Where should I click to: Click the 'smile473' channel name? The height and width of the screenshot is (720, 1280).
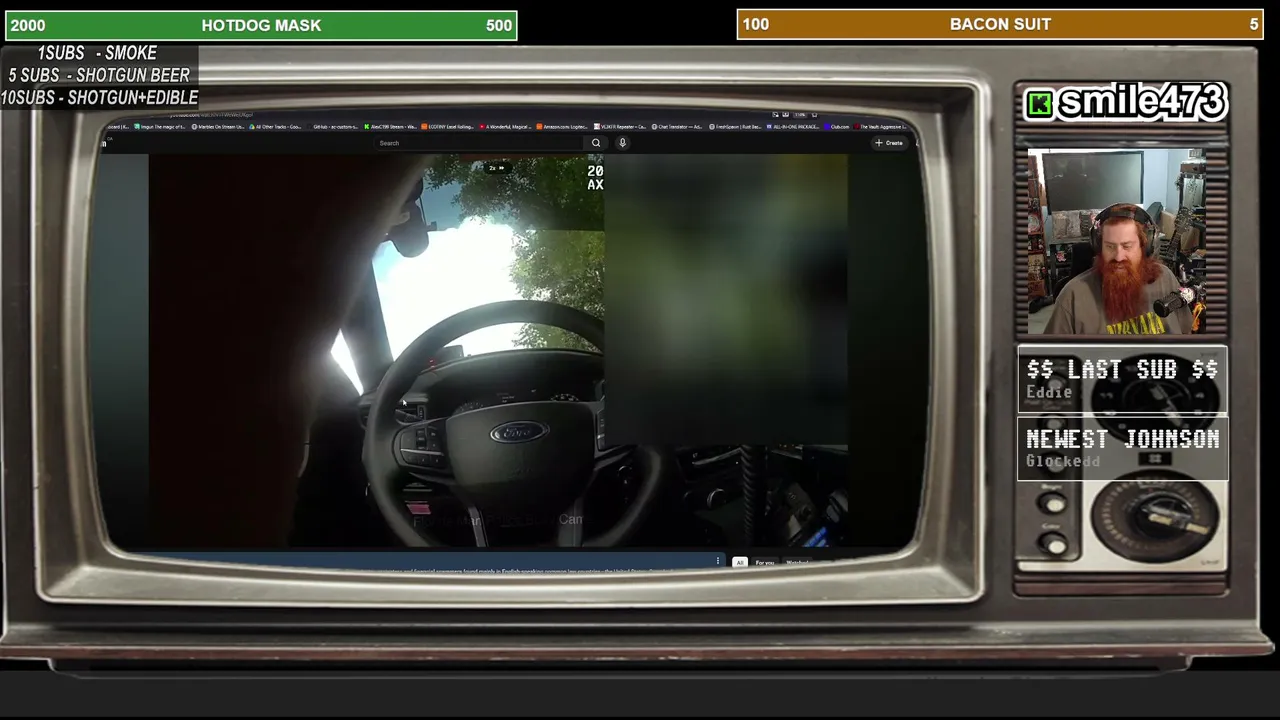point(1141,102)
